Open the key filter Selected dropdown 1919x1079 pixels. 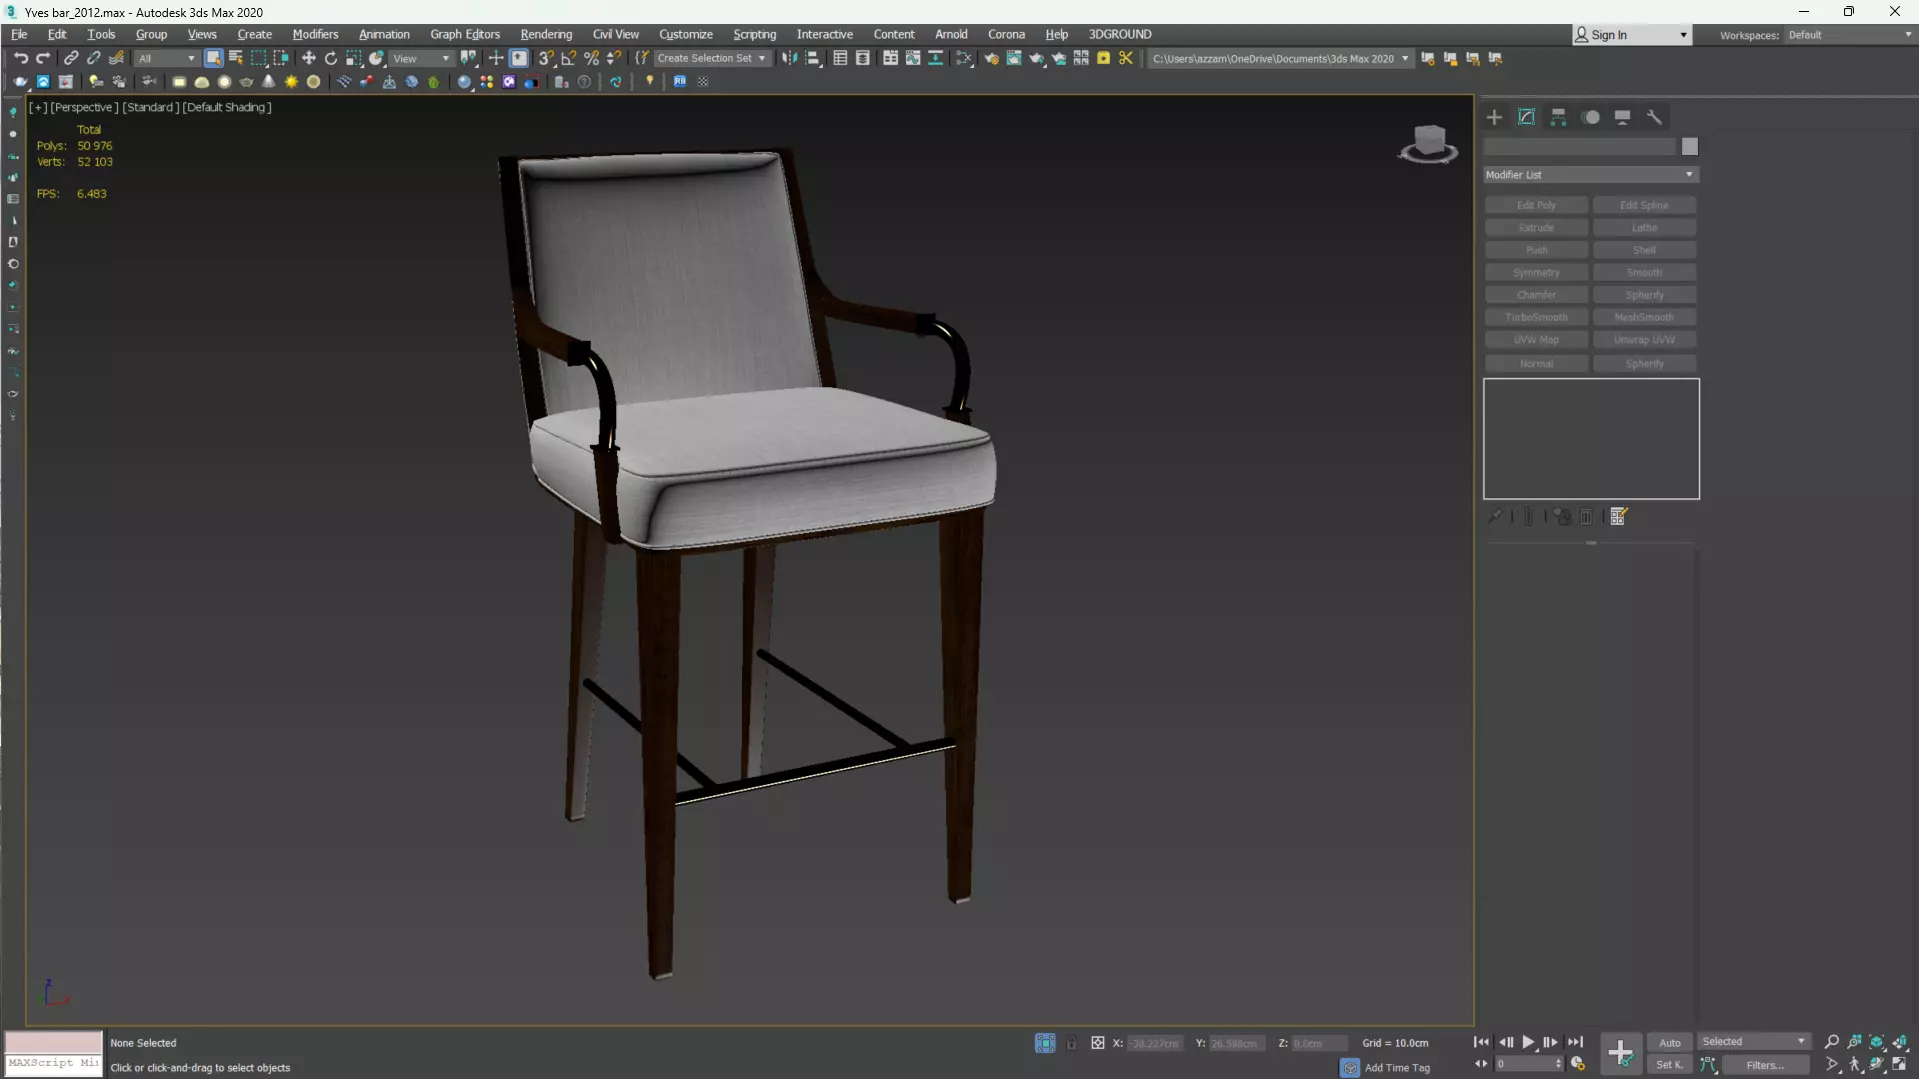pyautogui.click(x=1753, y=1042)
